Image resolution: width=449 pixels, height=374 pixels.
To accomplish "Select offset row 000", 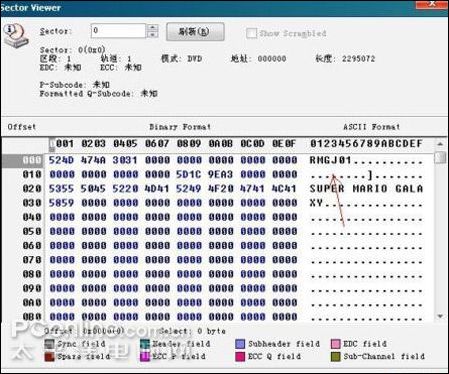I will click(x=32, y=160).
